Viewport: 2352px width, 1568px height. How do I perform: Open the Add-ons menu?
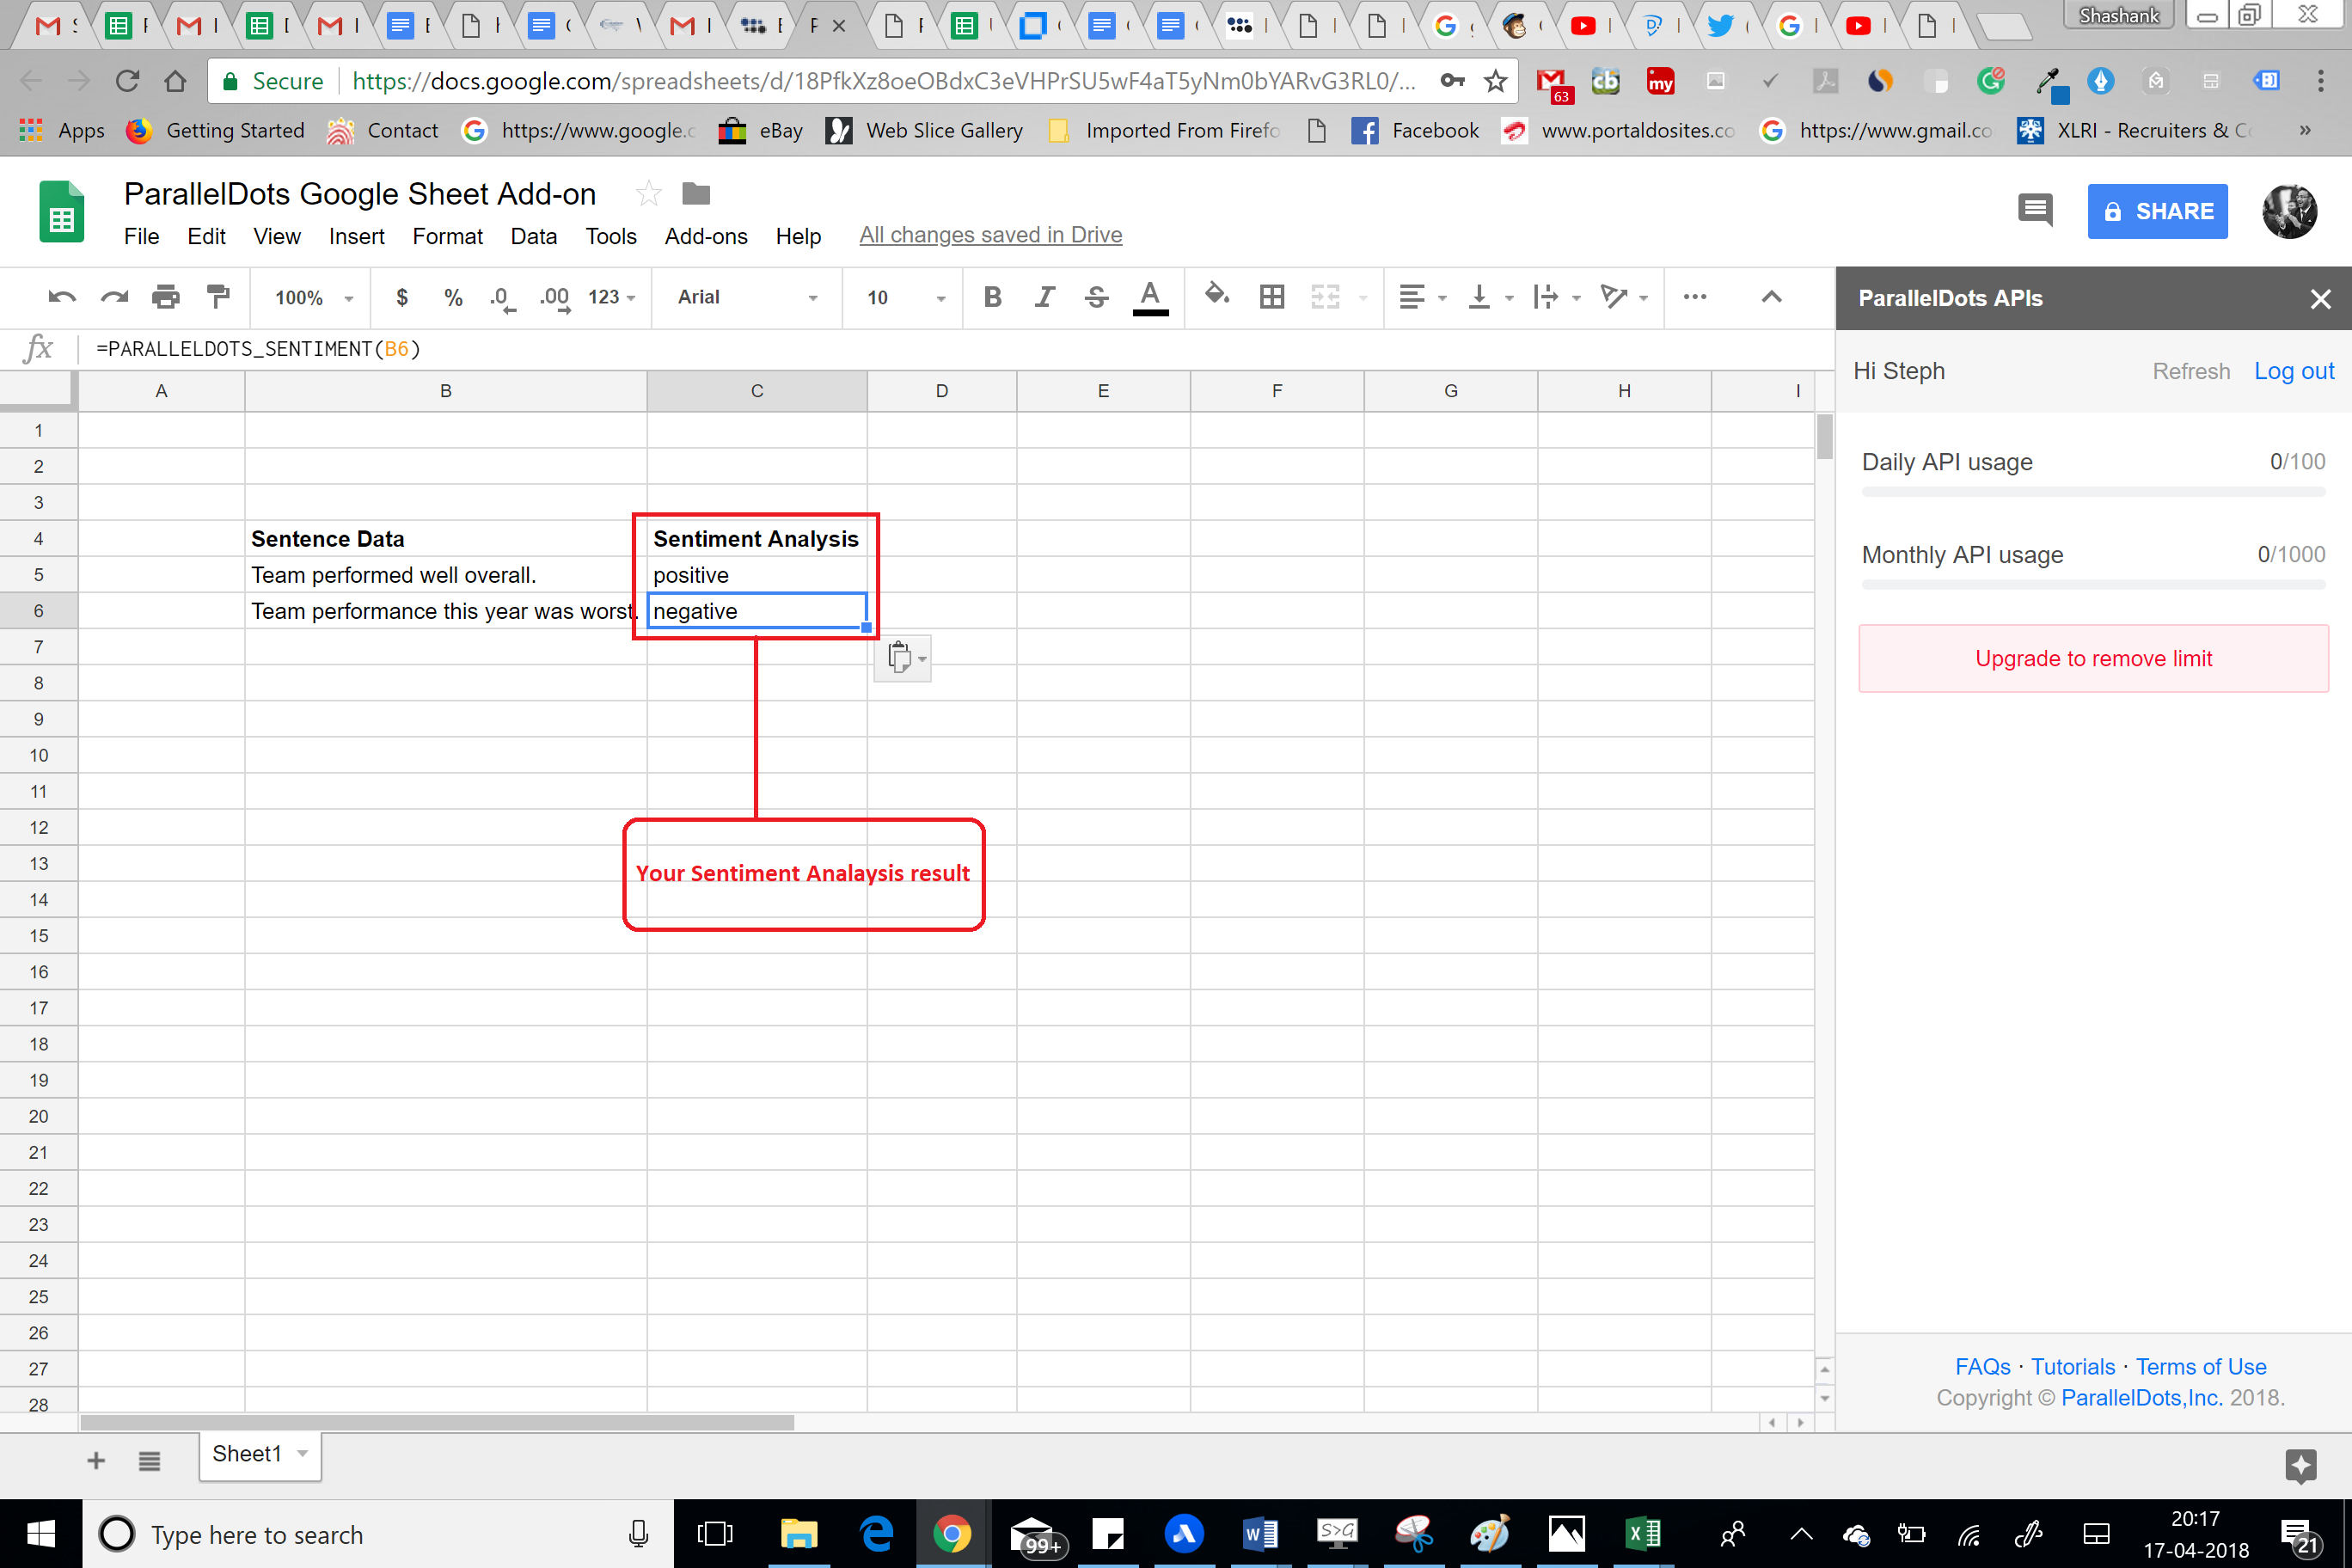pos(706,236)
